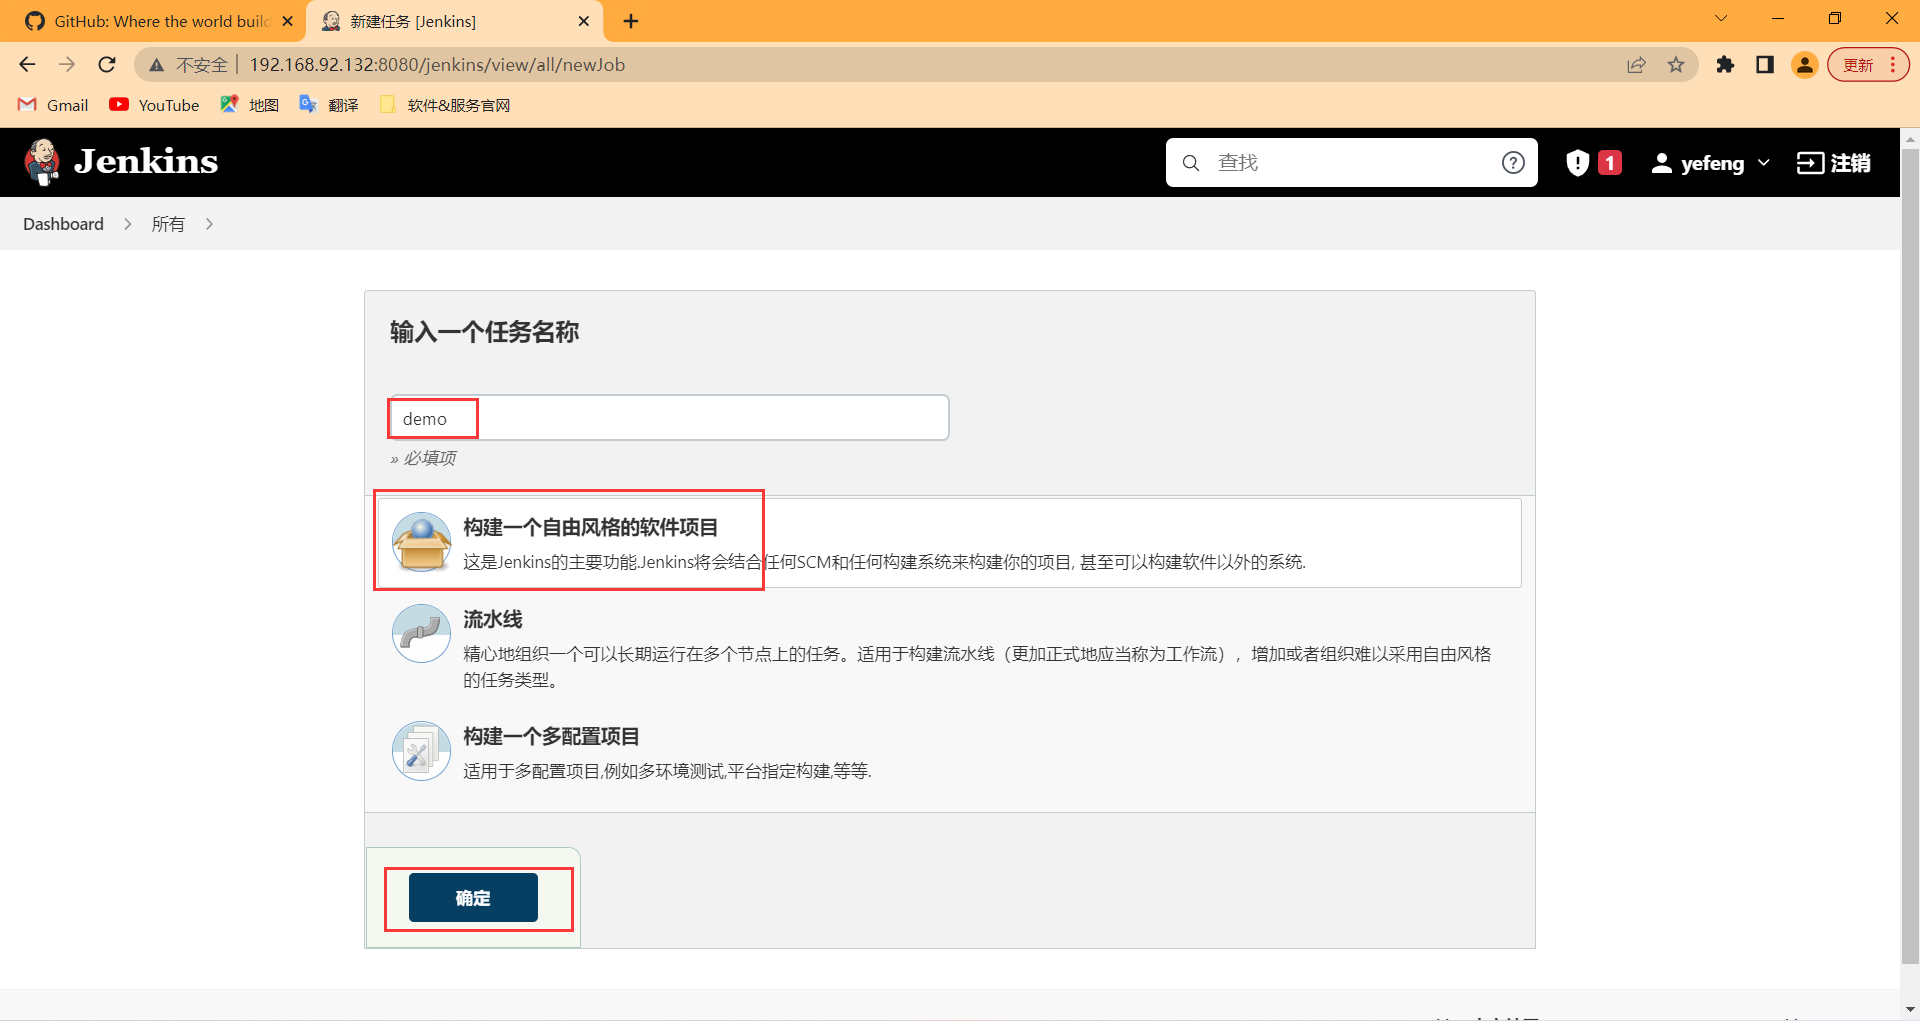Switch to the 新建任务 Jenkins tab
This screenshot has width=1920, height=1021.
(455, 21)
